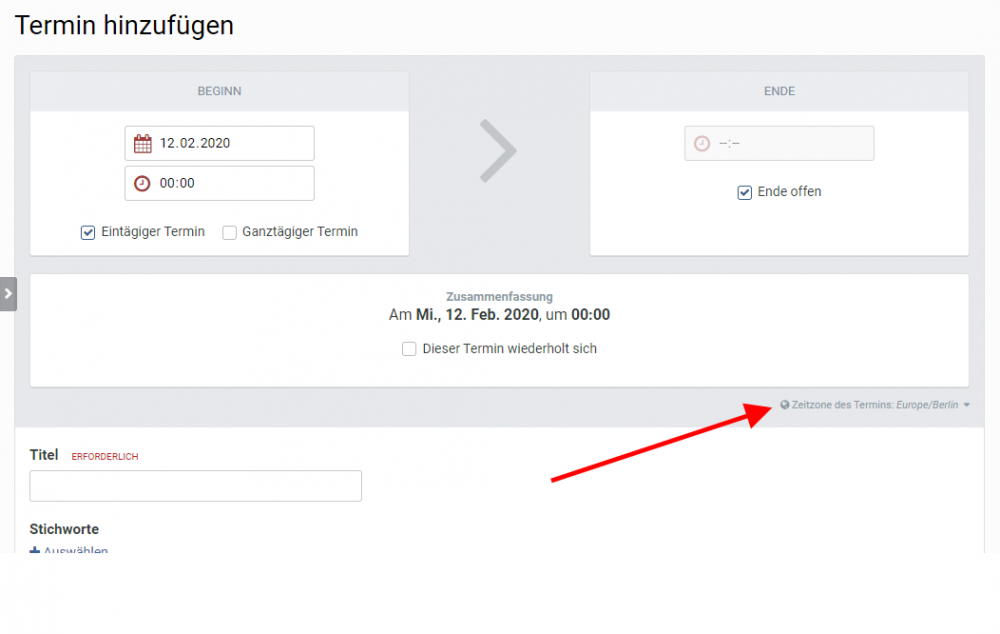
Task: Check Dieser Termin wiederholt sich
Action: point(409,348)
